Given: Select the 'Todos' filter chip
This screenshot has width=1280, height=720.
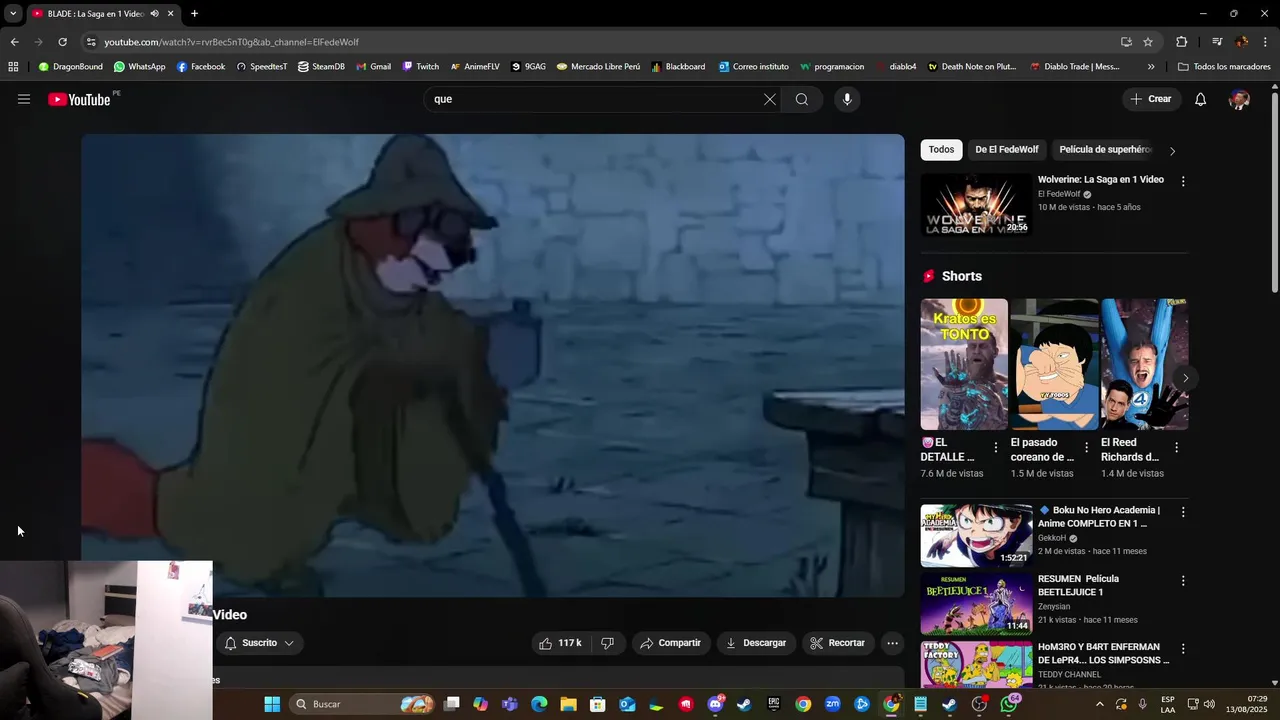Looking at the screenshot, I should click(941, 150).
